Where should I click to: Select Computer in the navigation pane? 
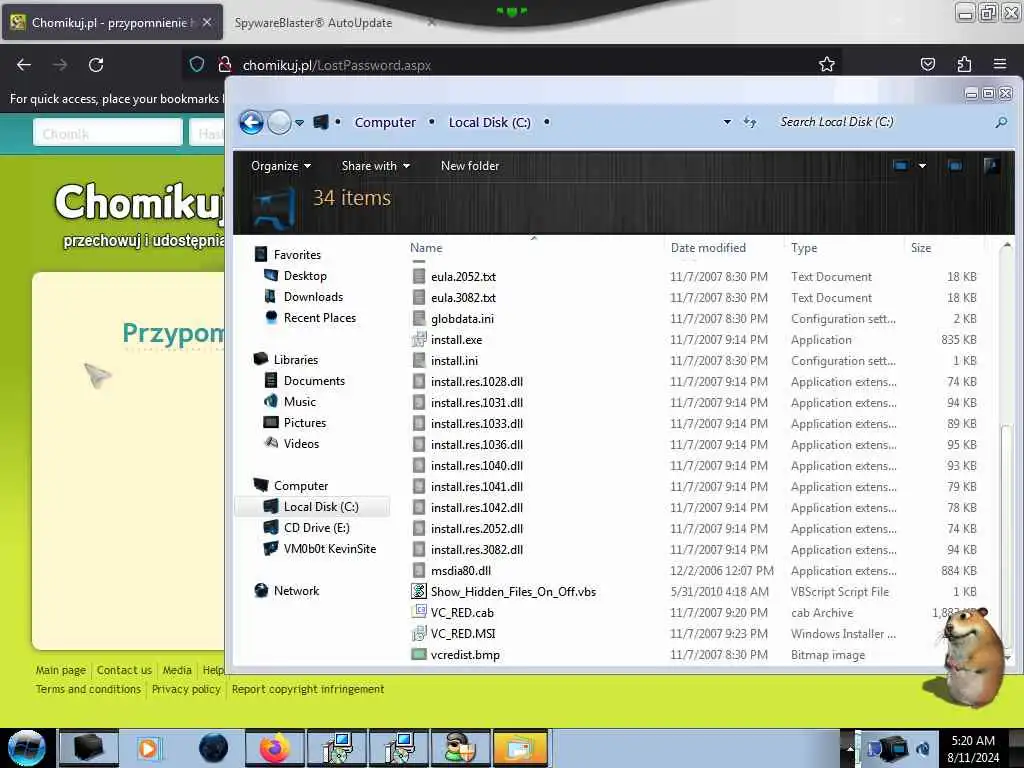coord(300,485)
